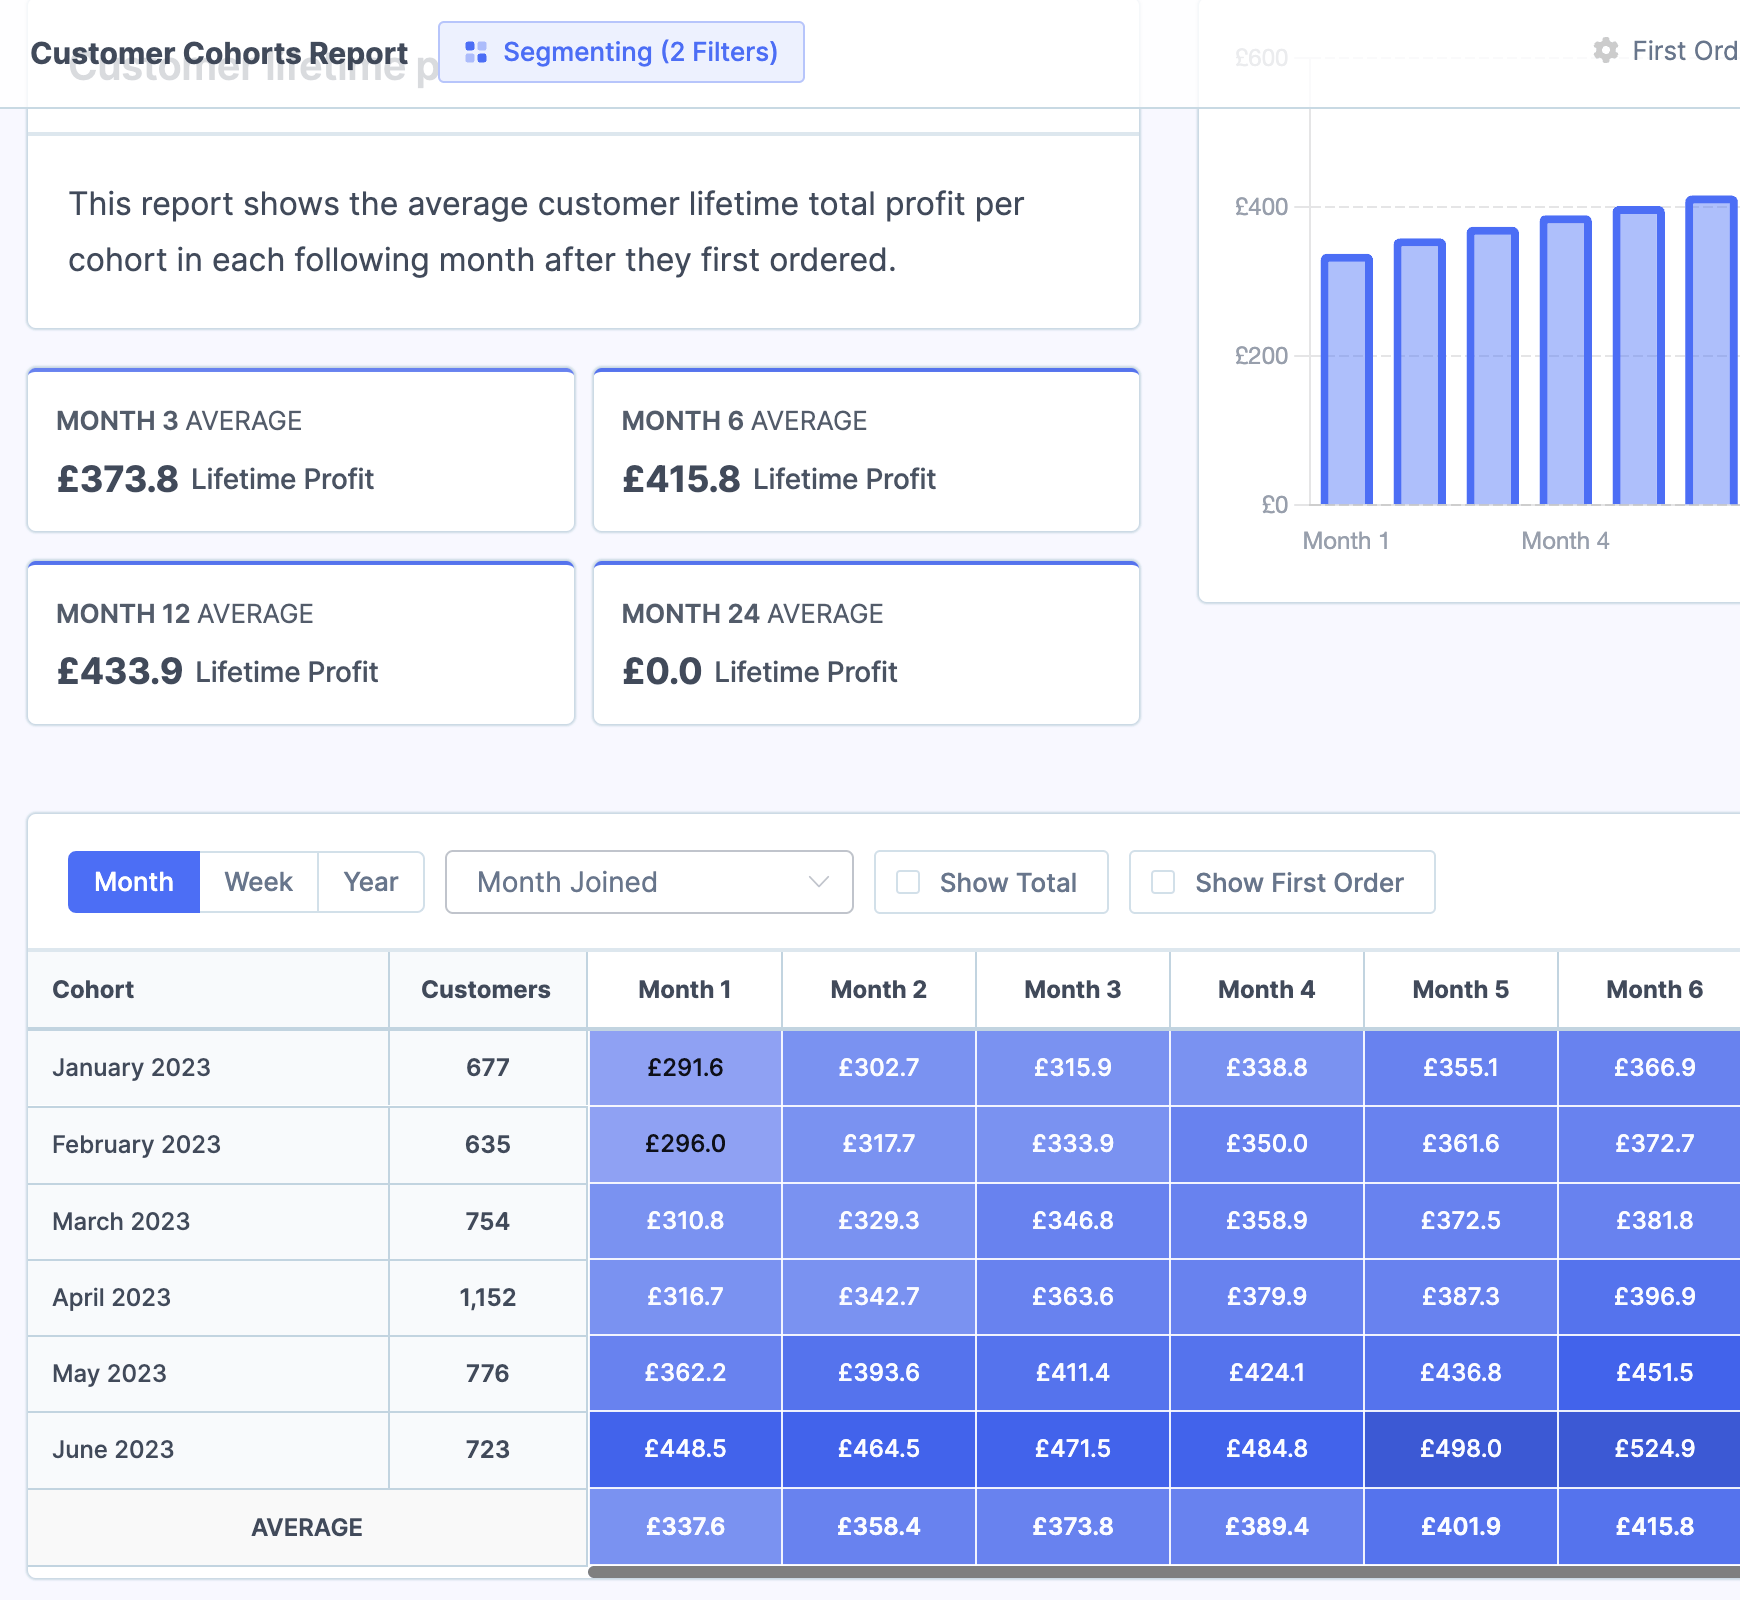Click the Month 24 Average card
1740x1600 pixels.
(865, 643)
